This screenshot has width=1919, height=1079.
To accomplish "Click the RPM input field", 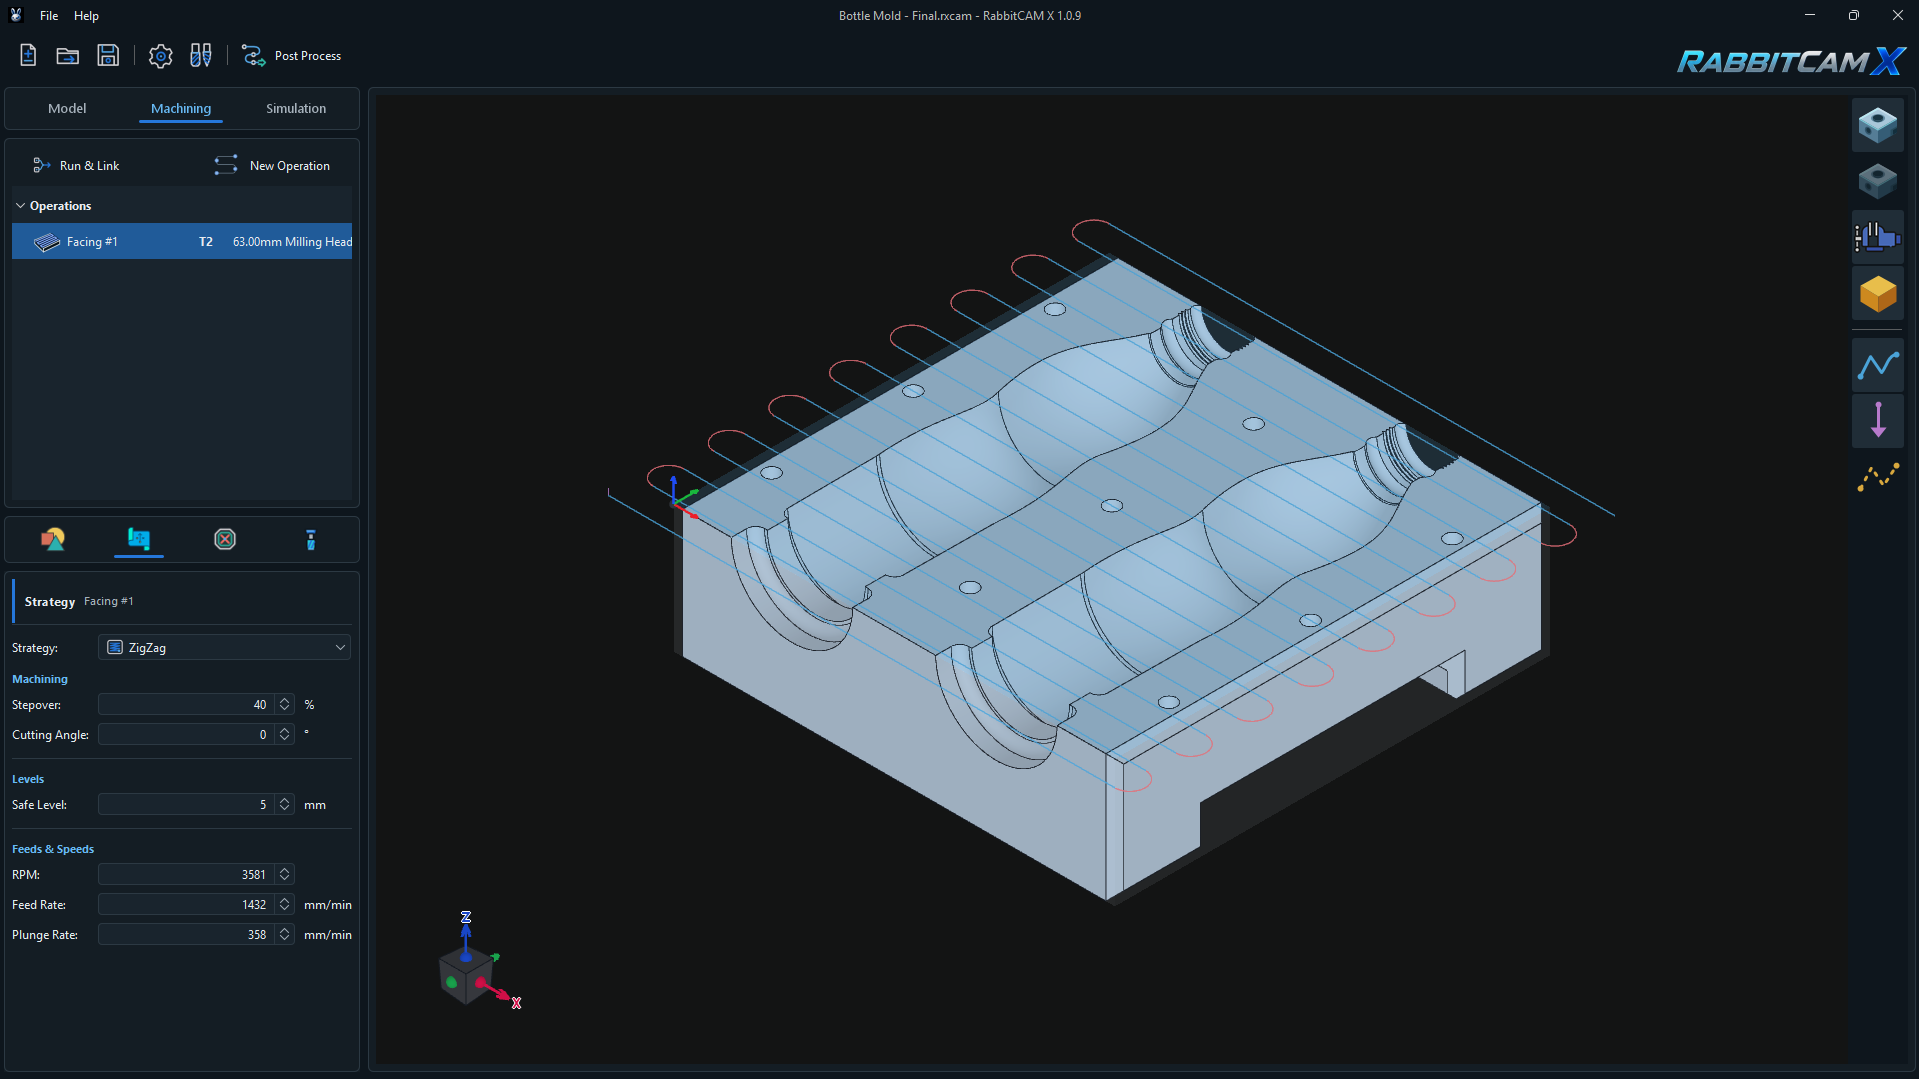I will coord(186,875).
